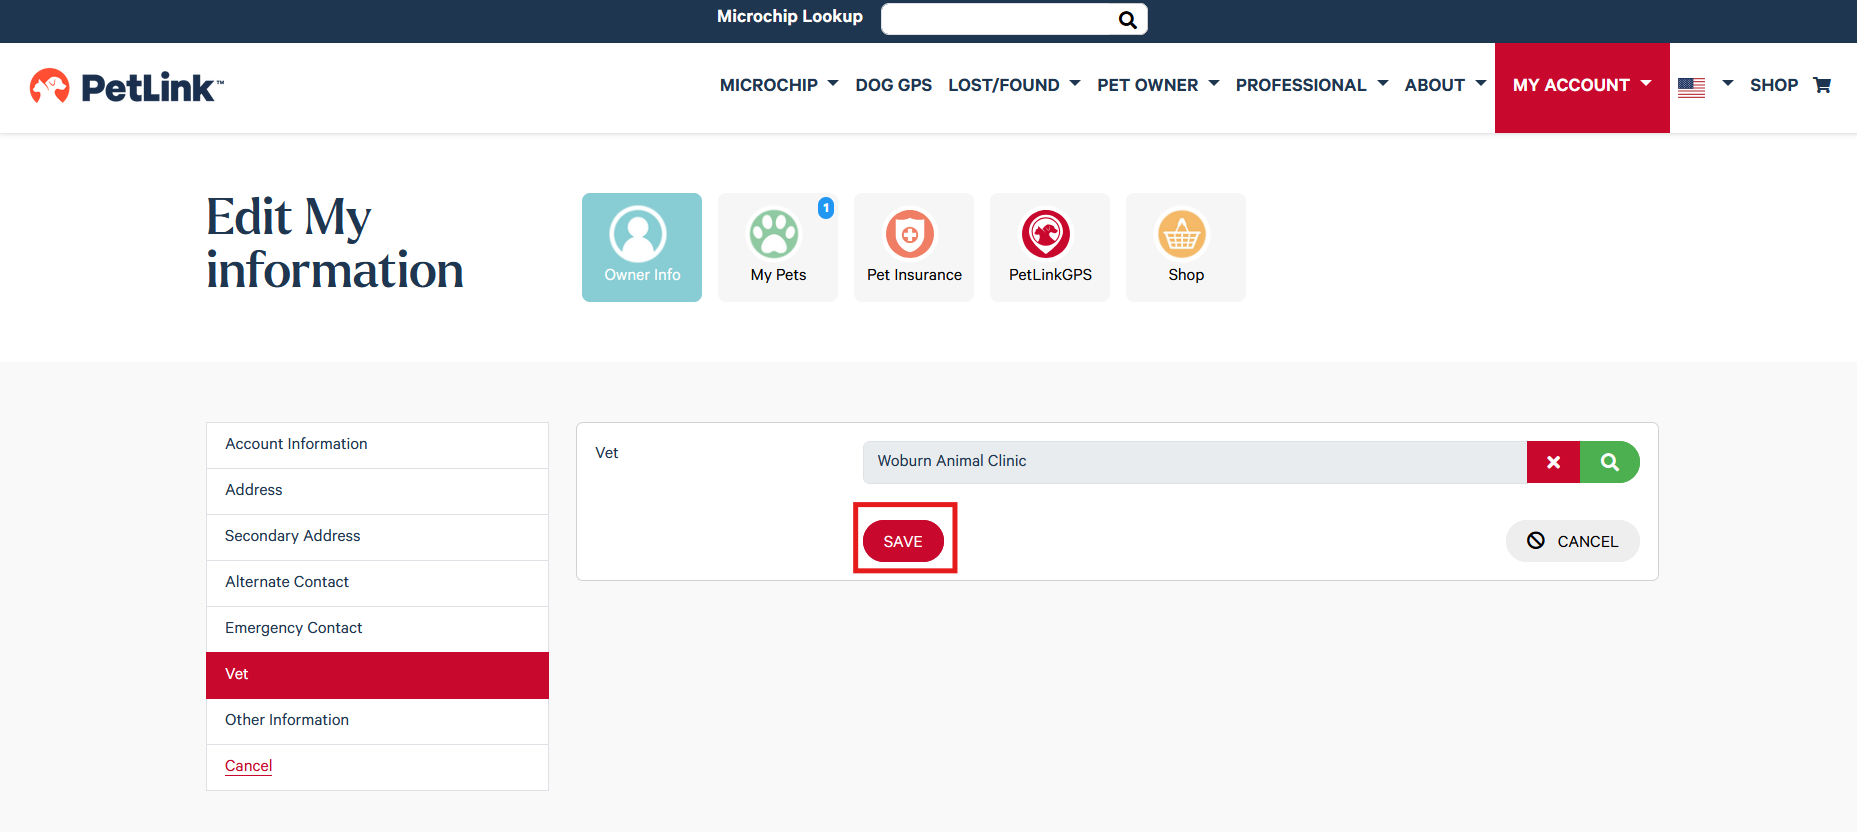Open the language dropdown arrow beside the flag
This screenshot has width=1857, height=832.
[x=1727, y=84]
